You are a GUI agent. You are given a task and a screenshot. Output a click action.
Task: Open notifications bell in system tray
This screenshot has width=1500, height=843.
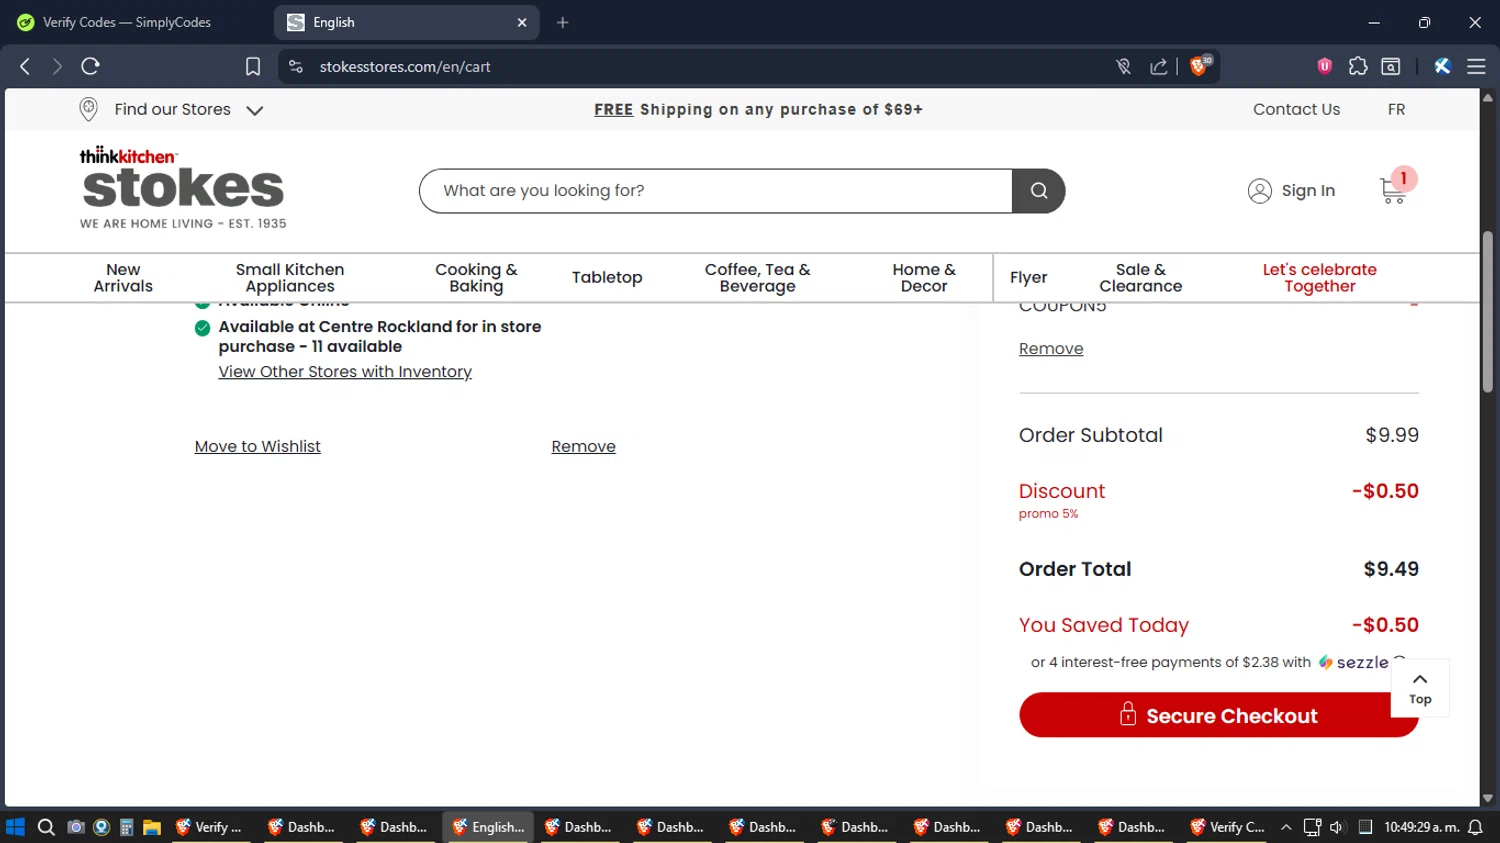1475,827
